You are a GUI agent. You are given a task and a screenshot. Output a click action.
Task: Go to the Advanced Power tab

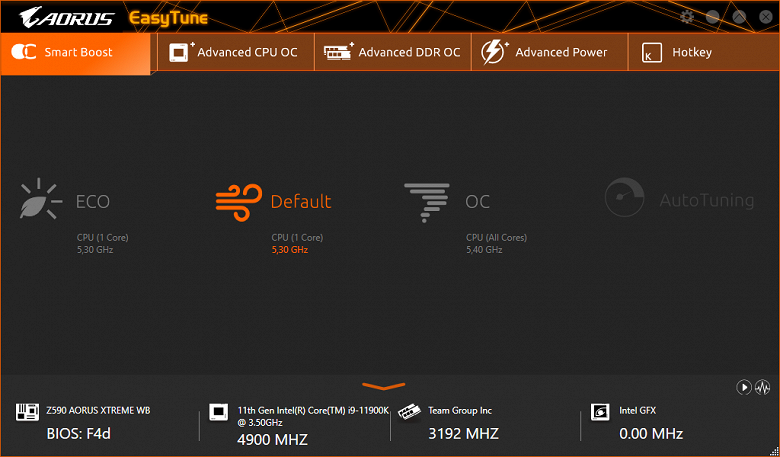[550, 52]
